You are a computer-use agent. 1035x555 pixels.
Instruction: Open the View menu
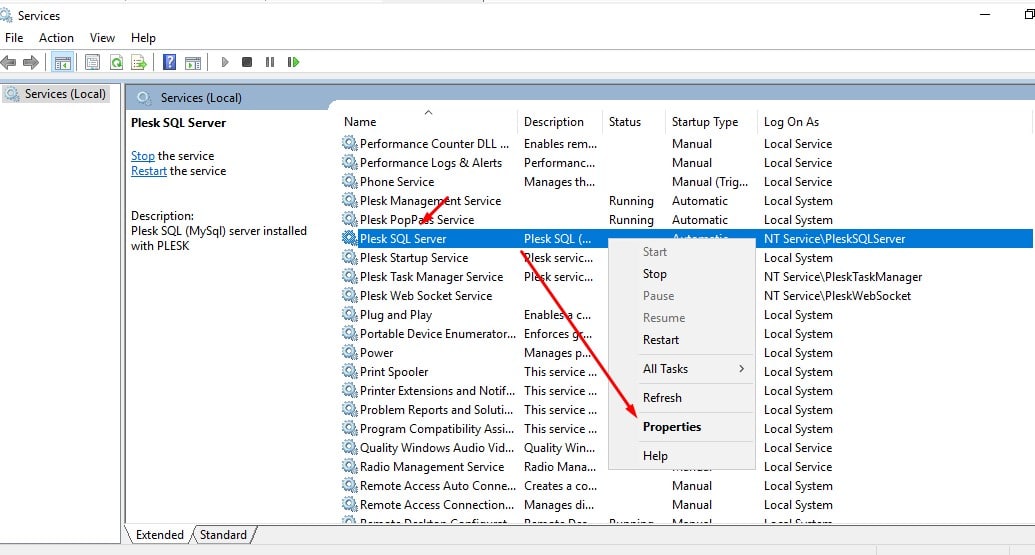102,38
